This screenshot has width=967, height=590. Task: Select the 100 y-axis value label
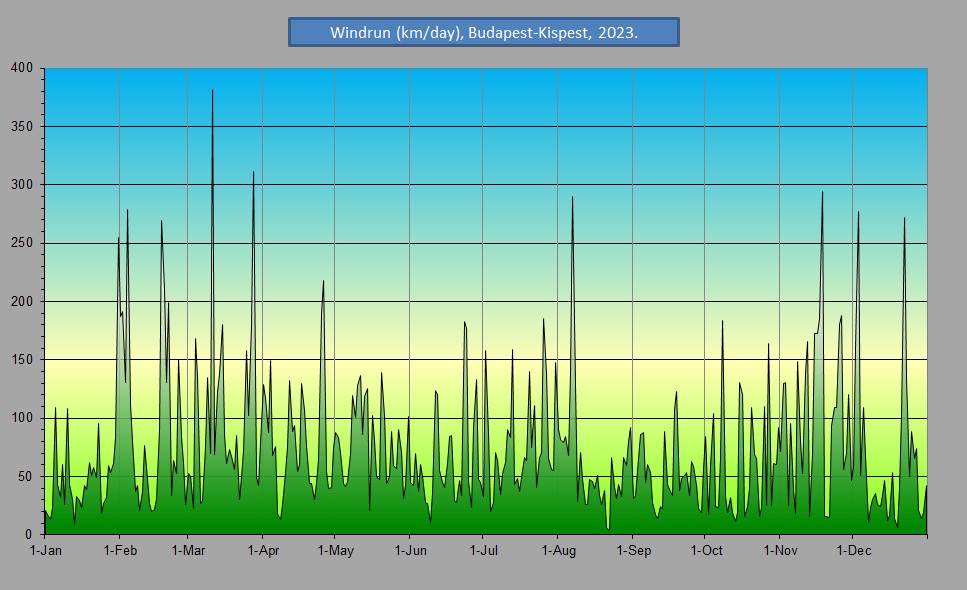point(23,418)
